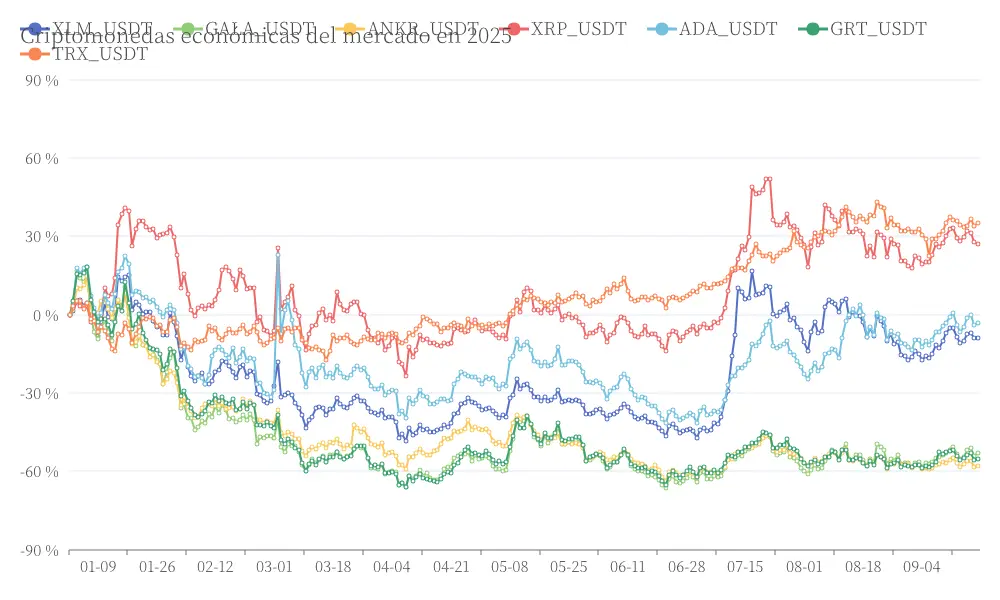Image resolution: width=1000 pixels, height=600 pixels.
Task: Click the chart title about criptomonedas económicas
Action: (x=266, y=36)
